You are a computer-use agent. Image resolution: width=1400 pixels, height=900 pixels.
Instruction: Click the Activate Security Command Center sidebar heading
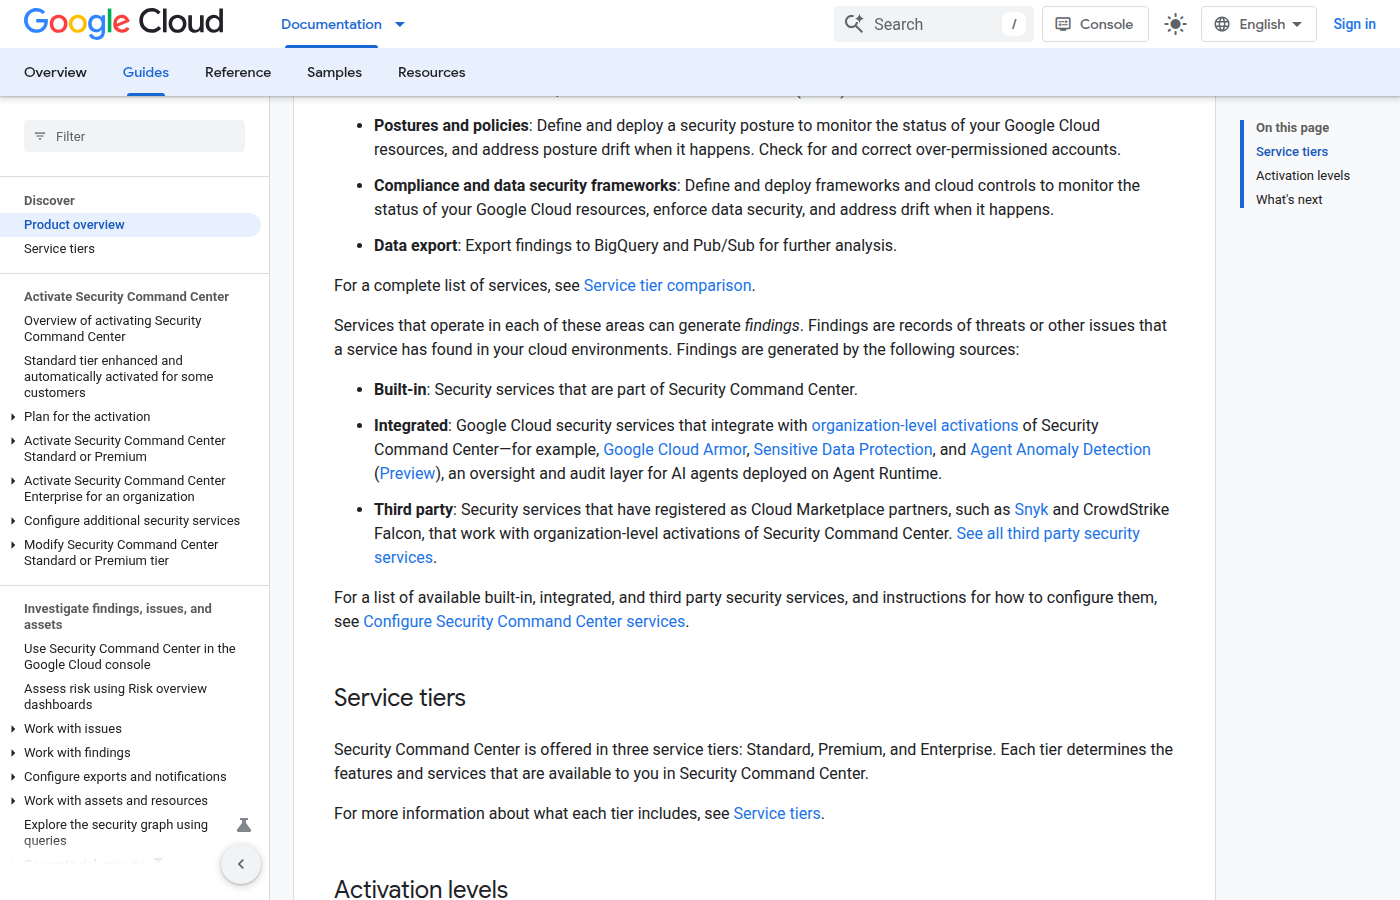point(126,297)
